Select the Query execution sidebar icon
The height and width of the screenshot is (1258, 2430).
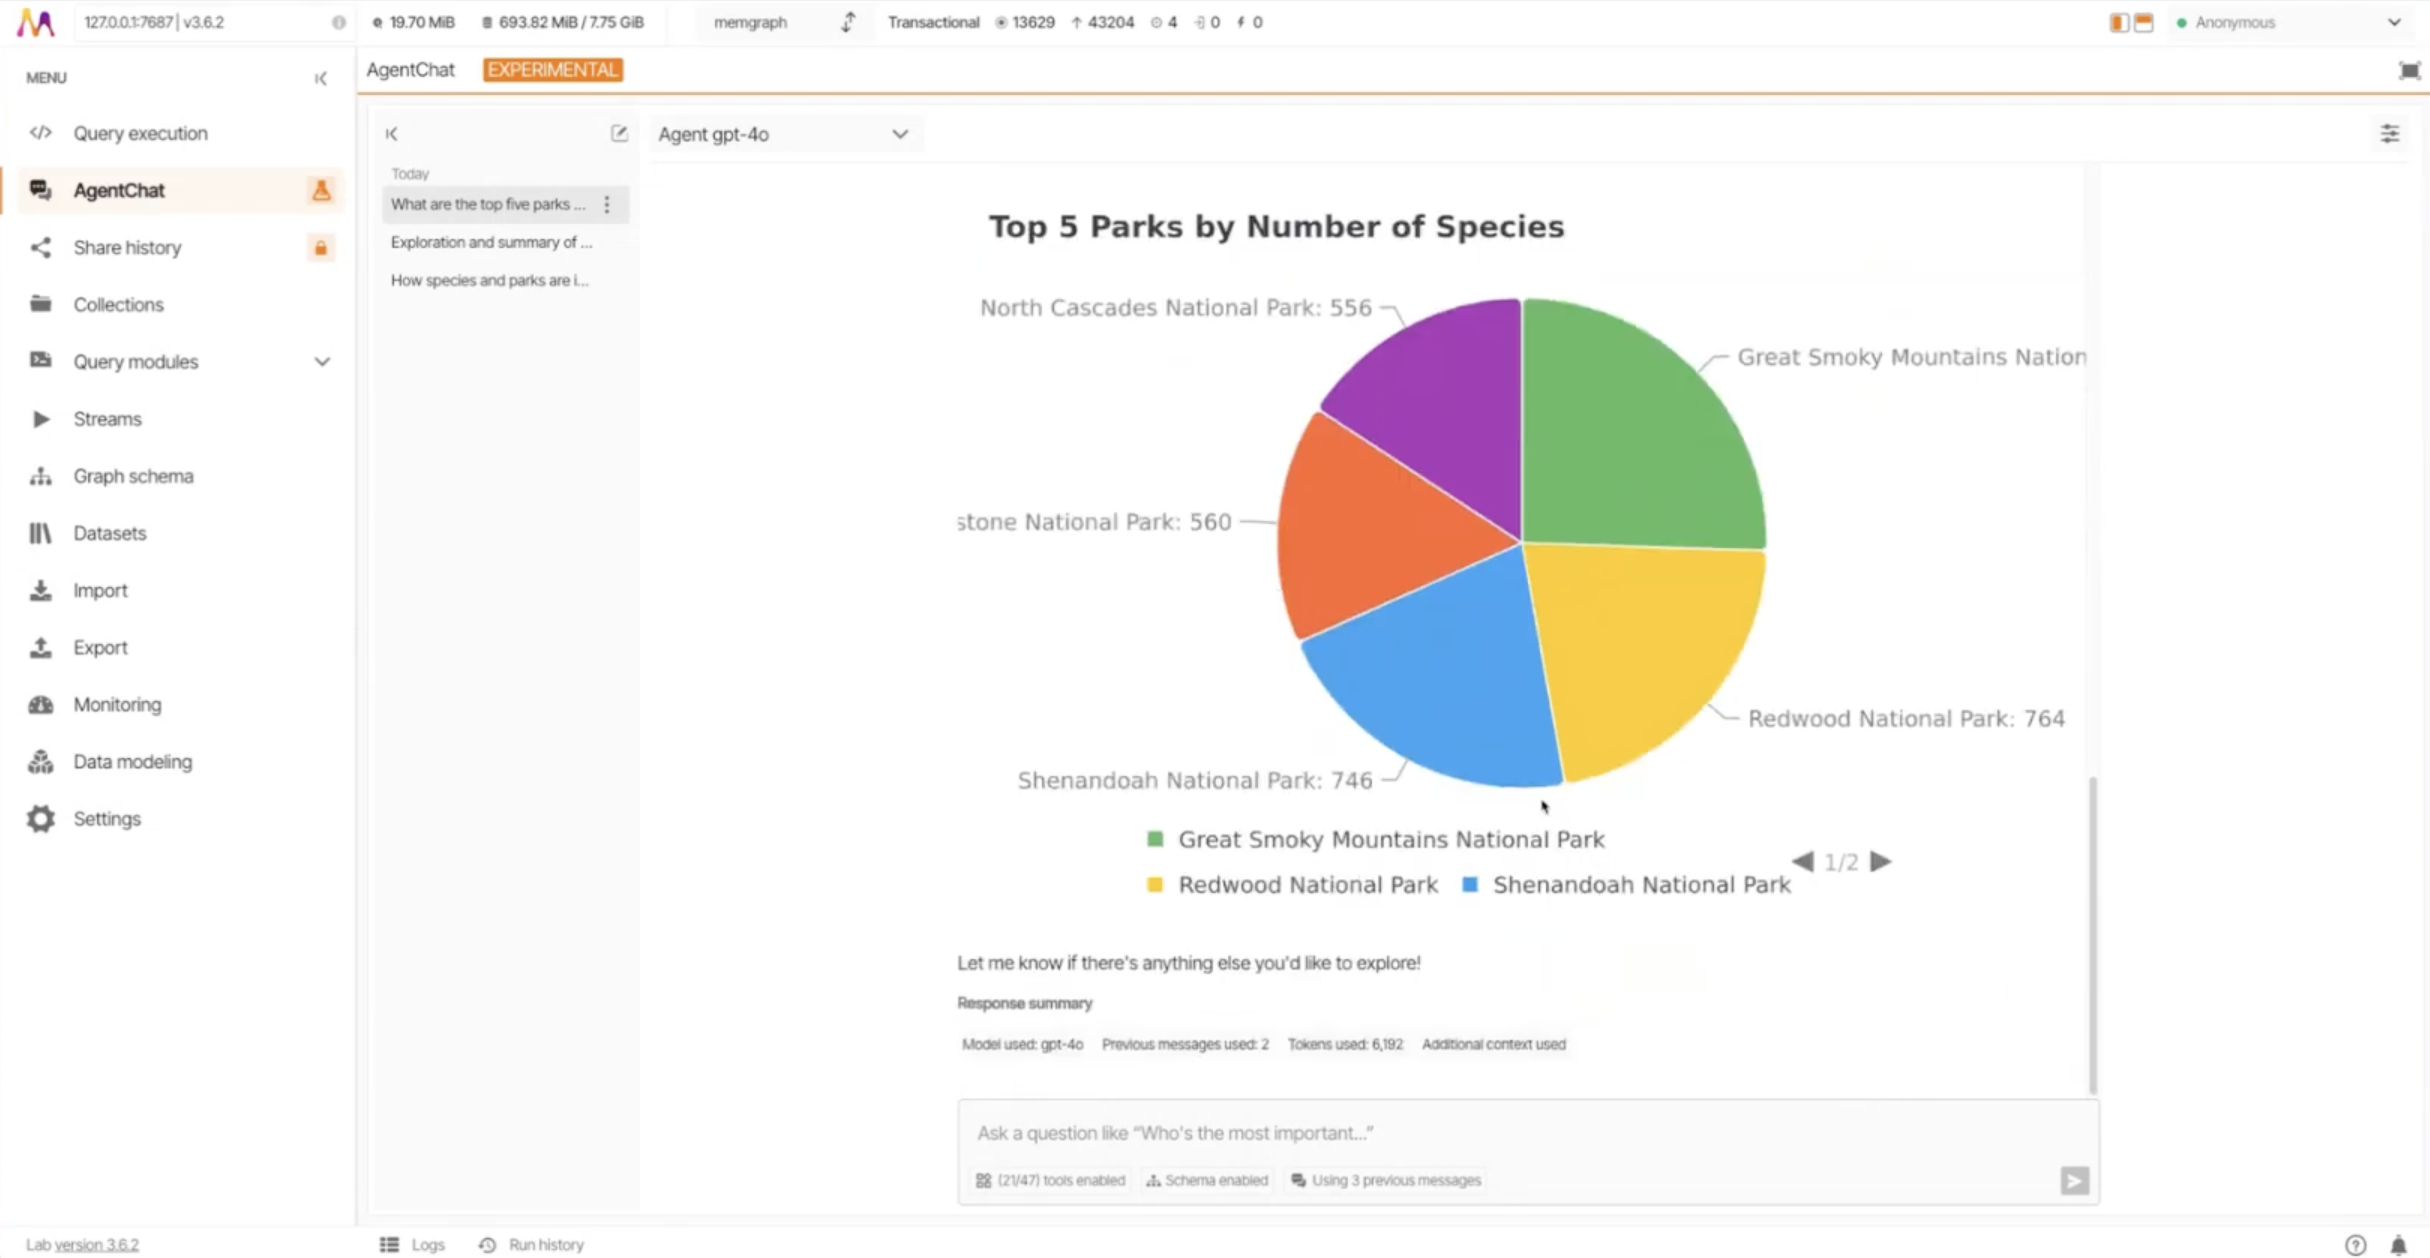click(x=41, y=133)
